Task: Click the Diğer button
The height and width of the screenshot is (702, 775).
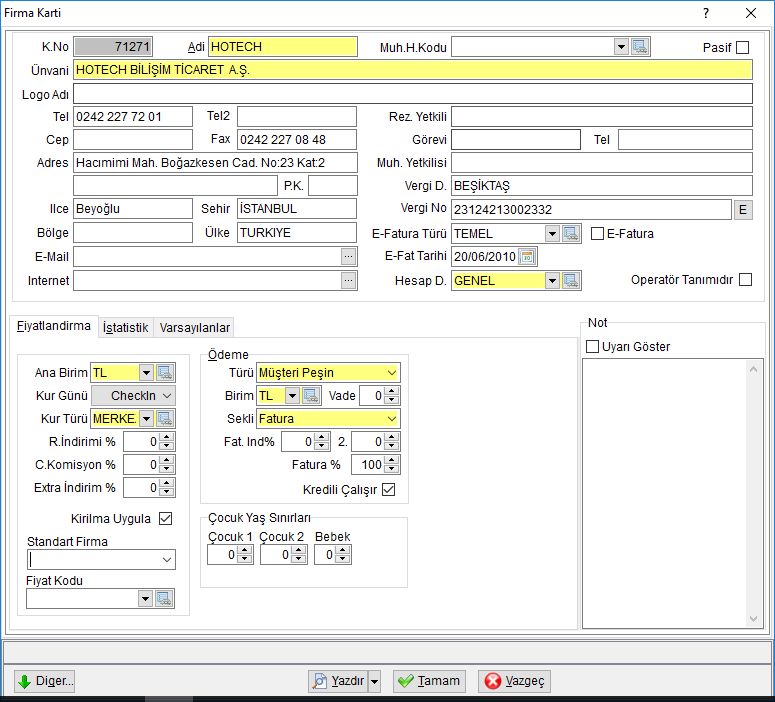Action: (45, 681)
